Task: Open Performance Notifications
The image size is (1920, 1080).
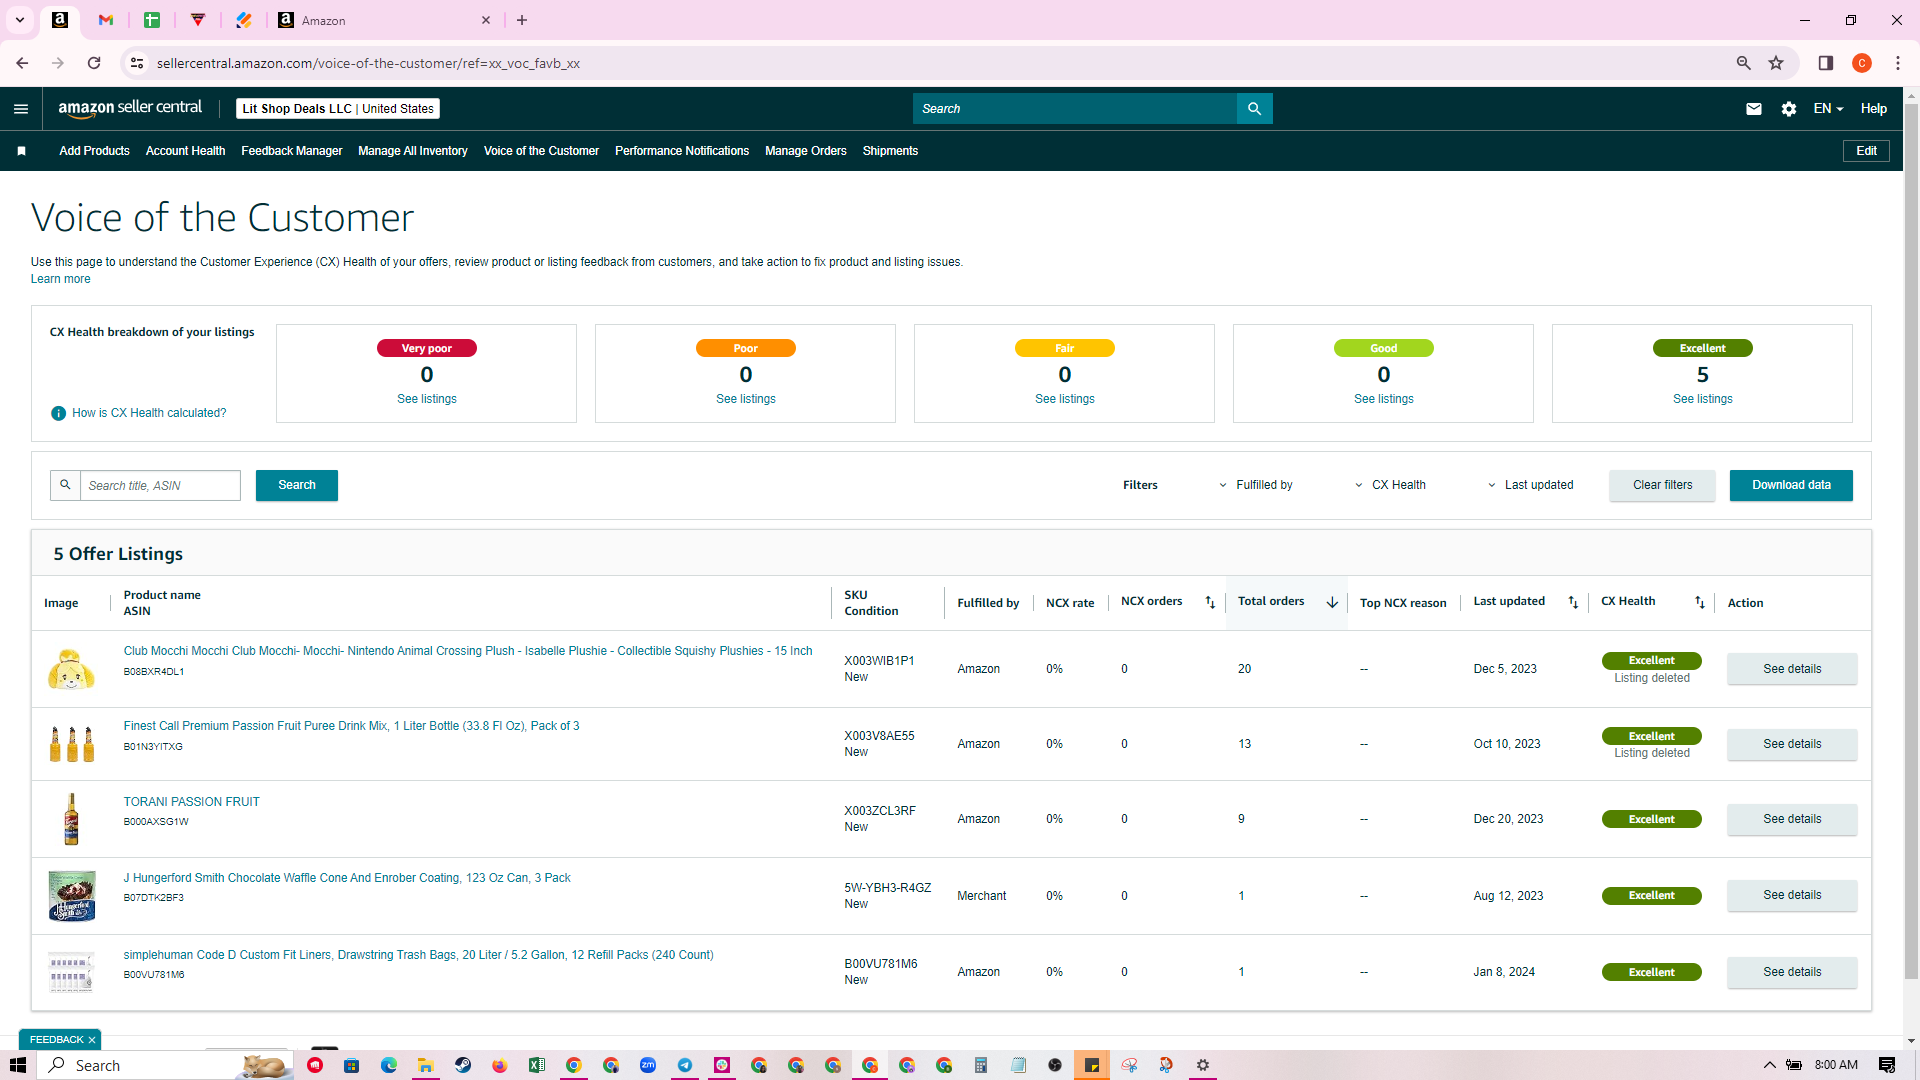Action: (682, 151)
